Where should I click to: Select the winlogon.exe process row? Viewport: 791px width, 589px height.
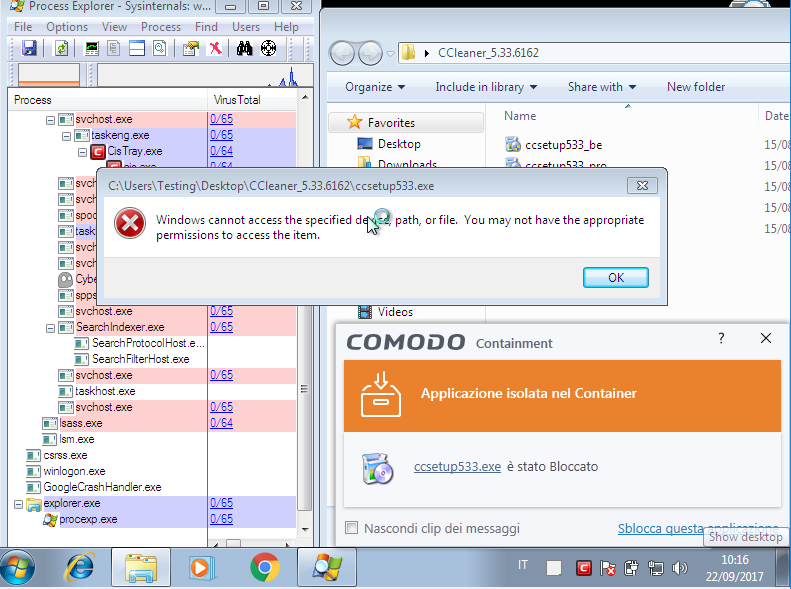(x=152, y=471)
